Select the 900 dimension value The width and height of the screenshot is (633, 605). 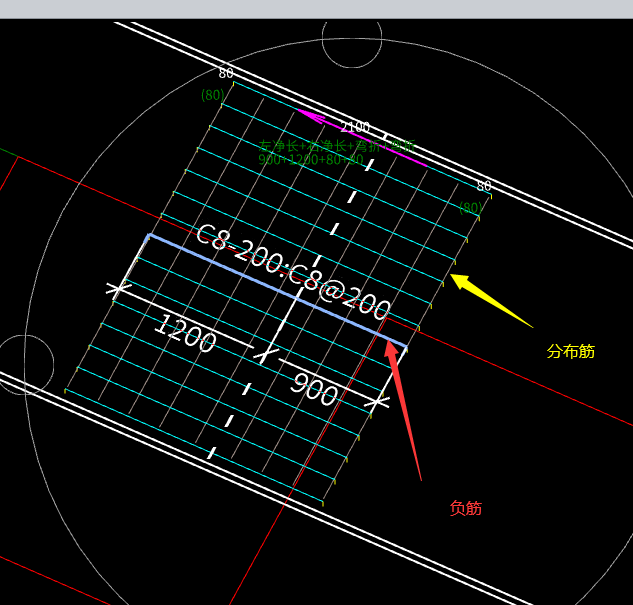point(314,389)
